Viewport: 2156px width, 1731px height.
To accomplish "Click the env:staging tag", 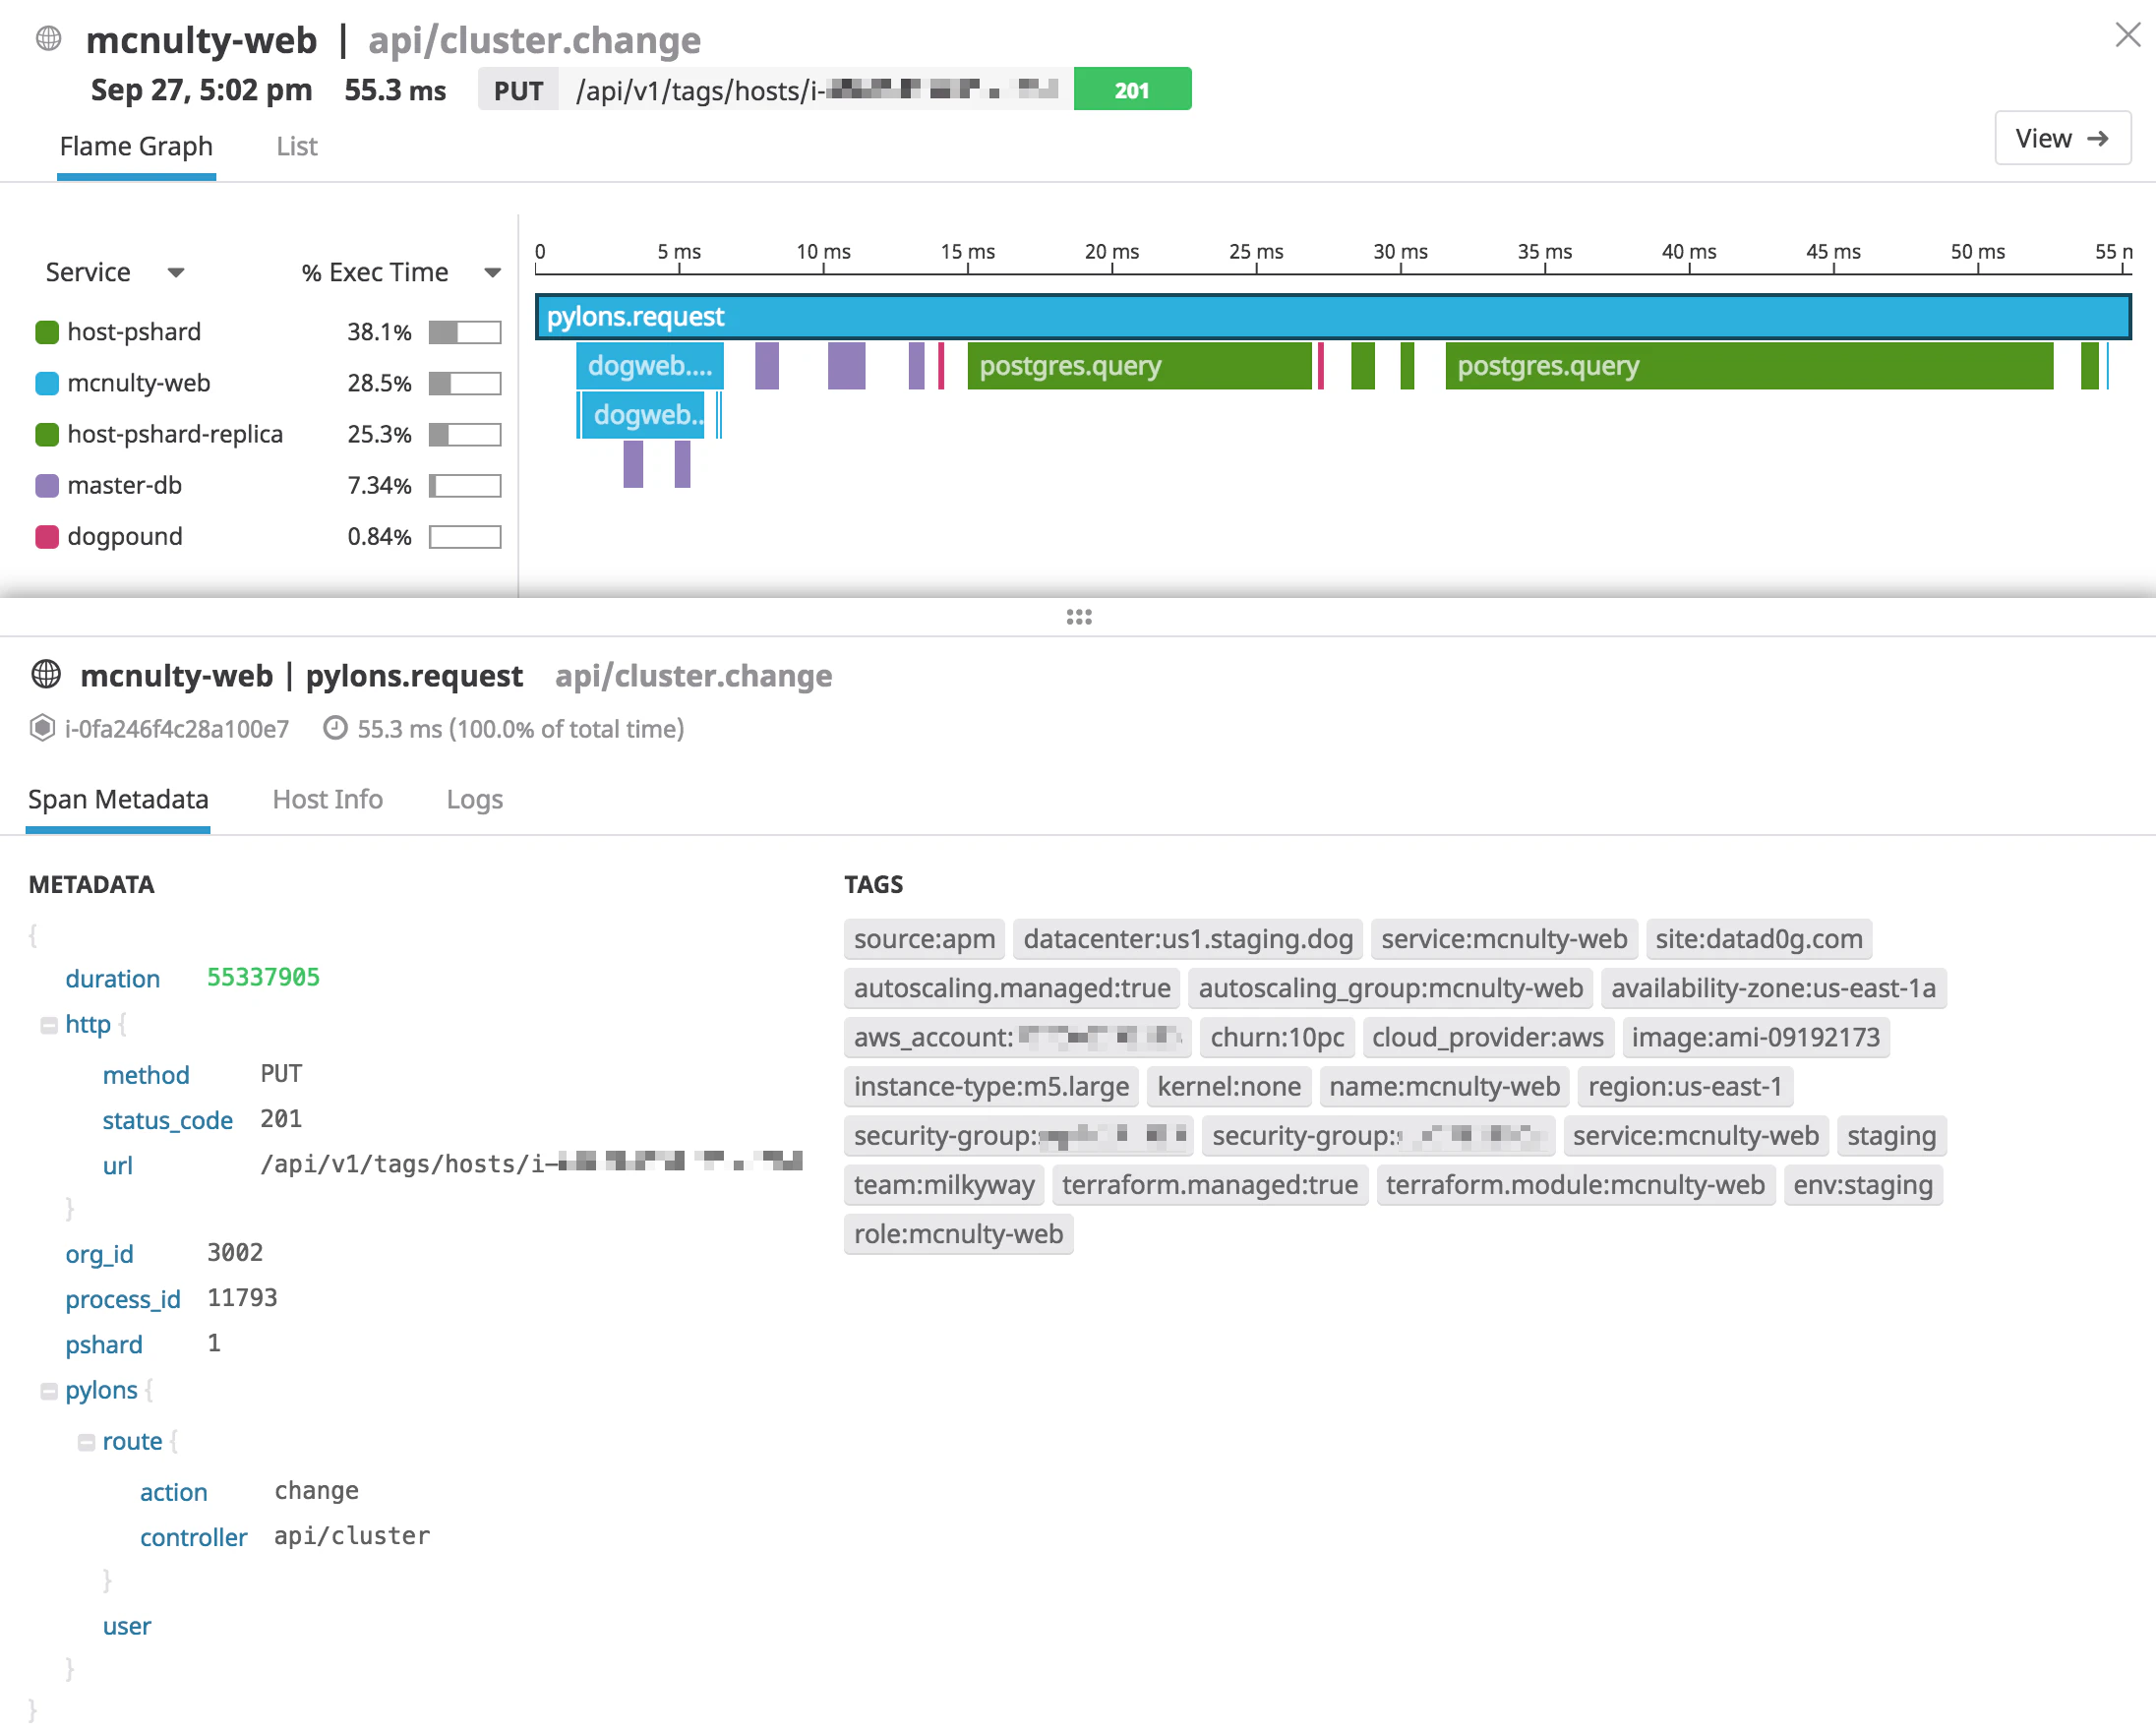I will 1863,1184.
